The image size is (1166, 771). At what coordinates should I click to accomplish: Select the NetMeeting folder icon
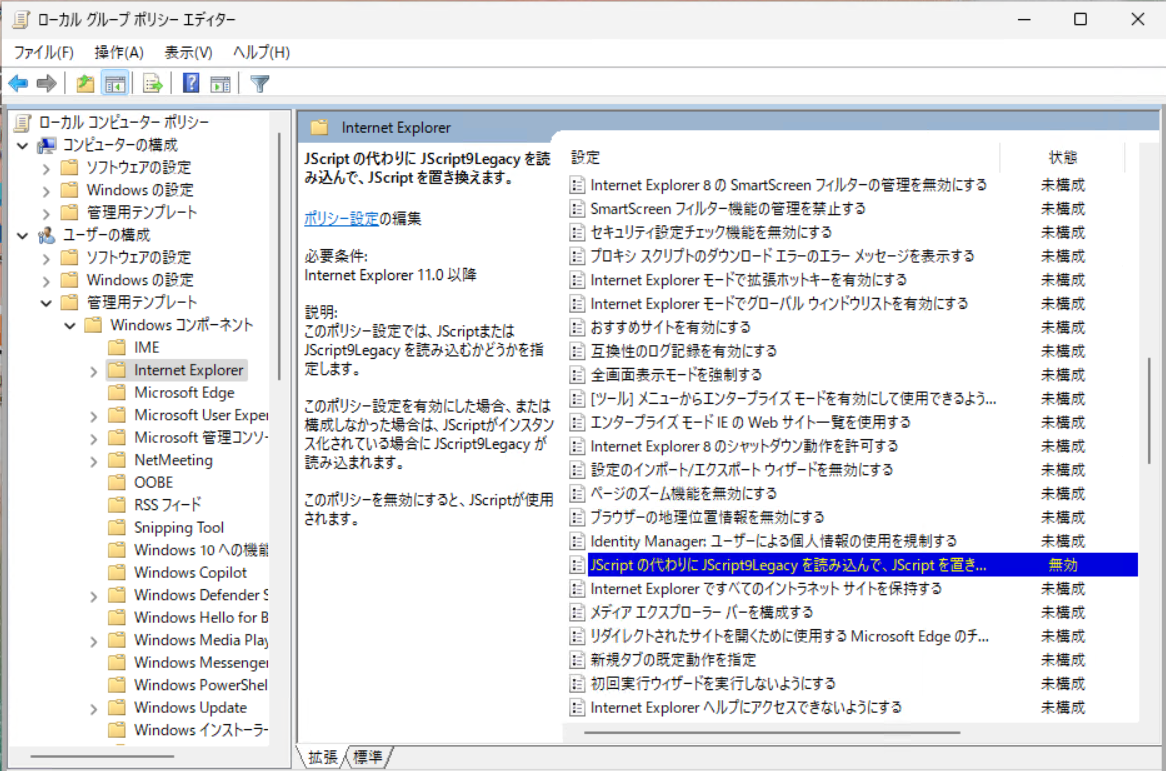(x=117, y=460)
